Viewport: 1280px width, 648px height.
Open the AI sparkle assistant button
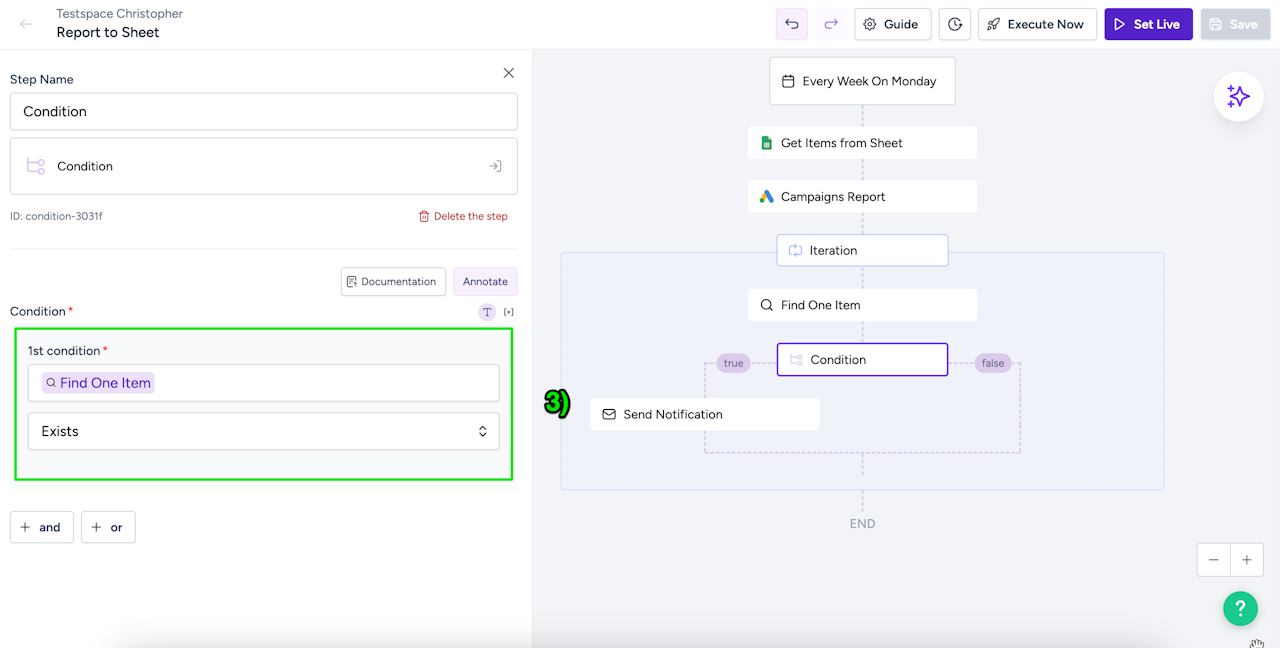1238,97
